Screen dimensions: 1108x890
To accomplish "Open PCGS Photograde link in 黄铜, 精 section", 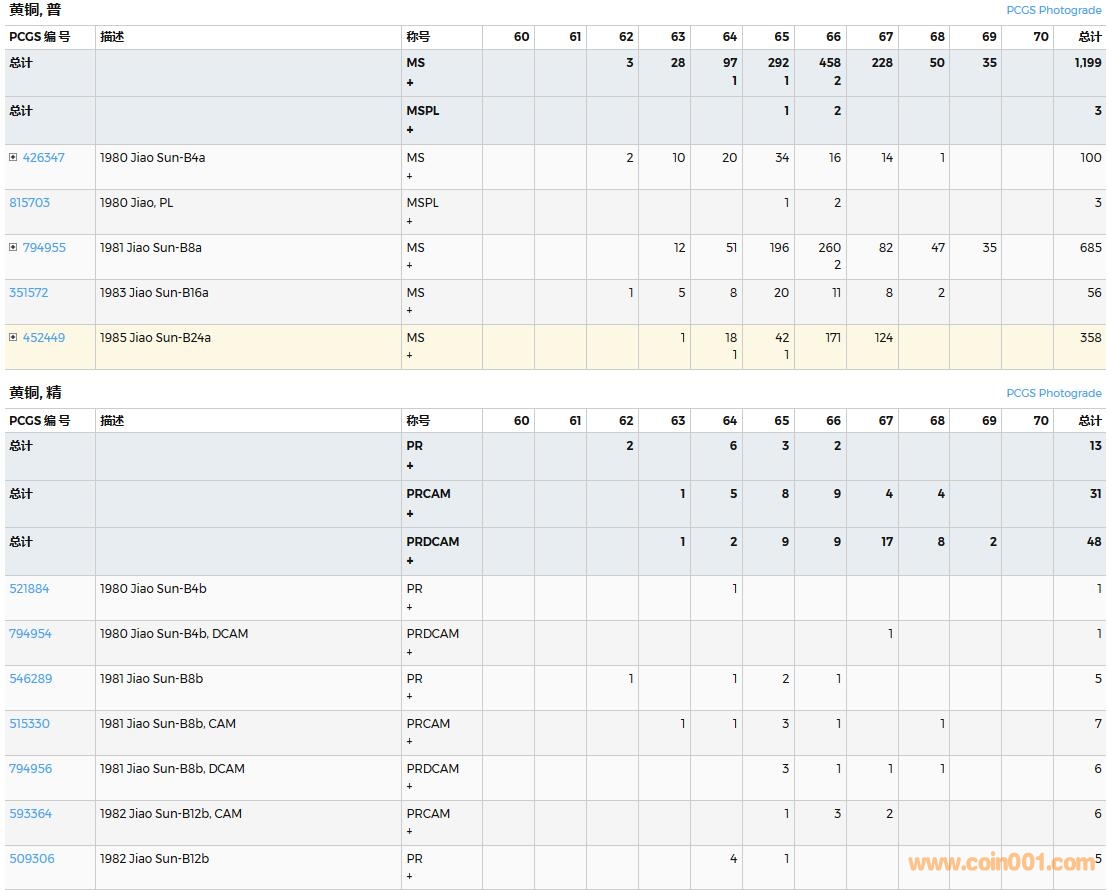I will [x=1053, y=393].
